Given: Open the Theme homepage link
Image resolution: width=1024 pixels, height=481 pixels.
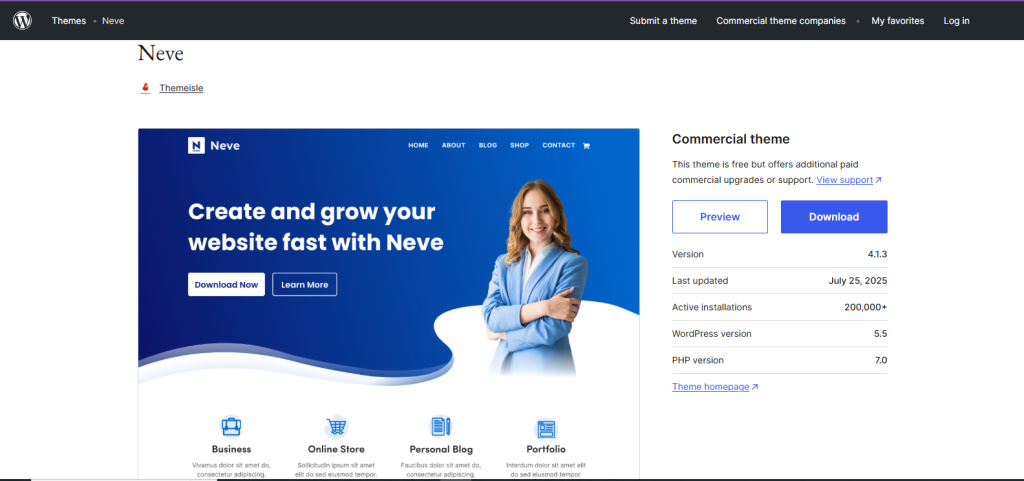Looking at the screenshot, I should click(715, 386).
